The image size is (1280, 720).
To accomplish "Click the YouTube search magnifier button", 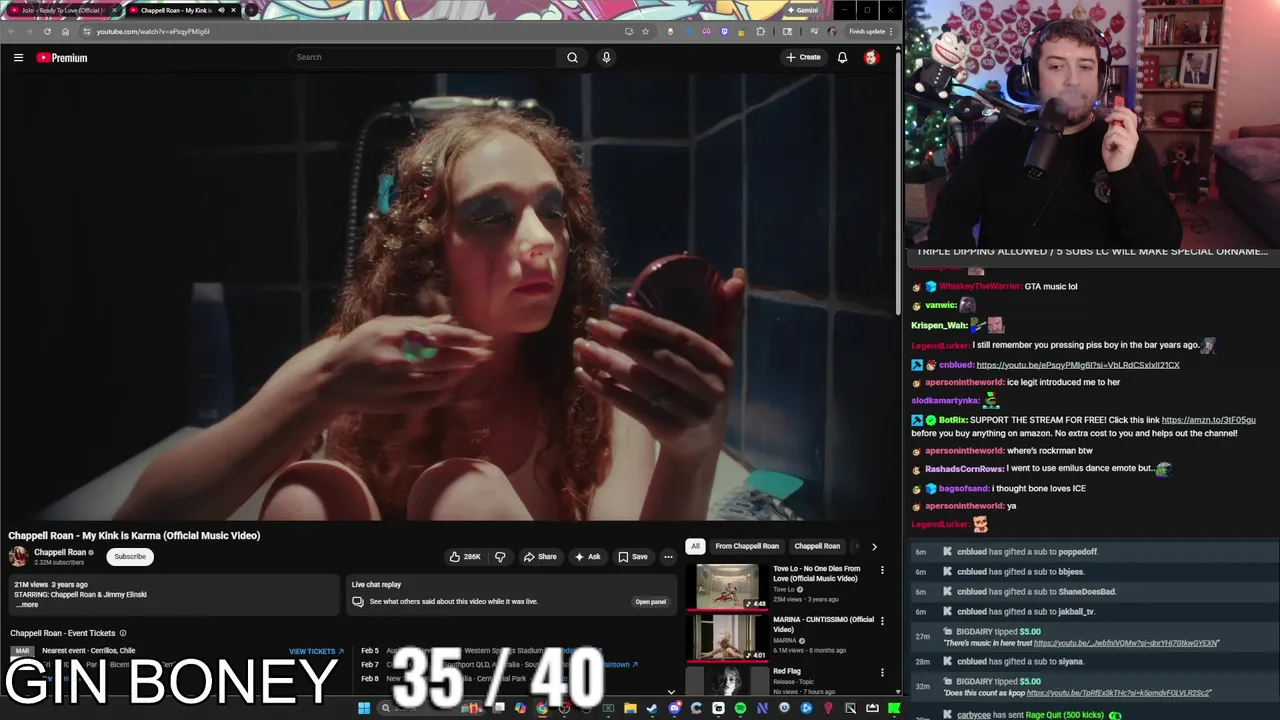I will click(572, 57).
